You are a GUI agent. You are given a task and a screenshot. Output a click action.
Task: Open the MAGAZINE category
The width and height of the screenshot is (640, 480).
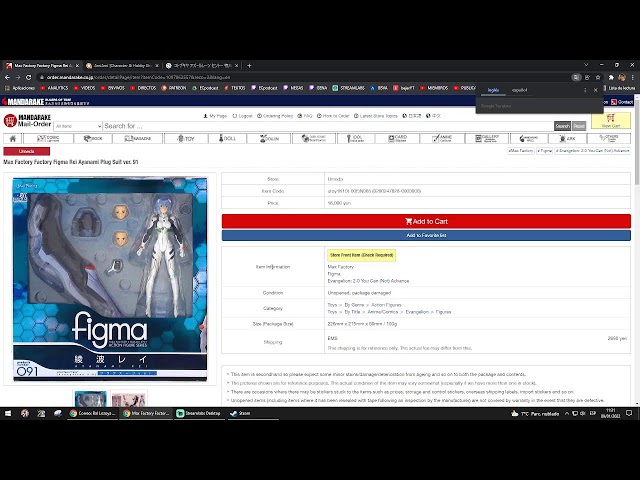[138, 138]
